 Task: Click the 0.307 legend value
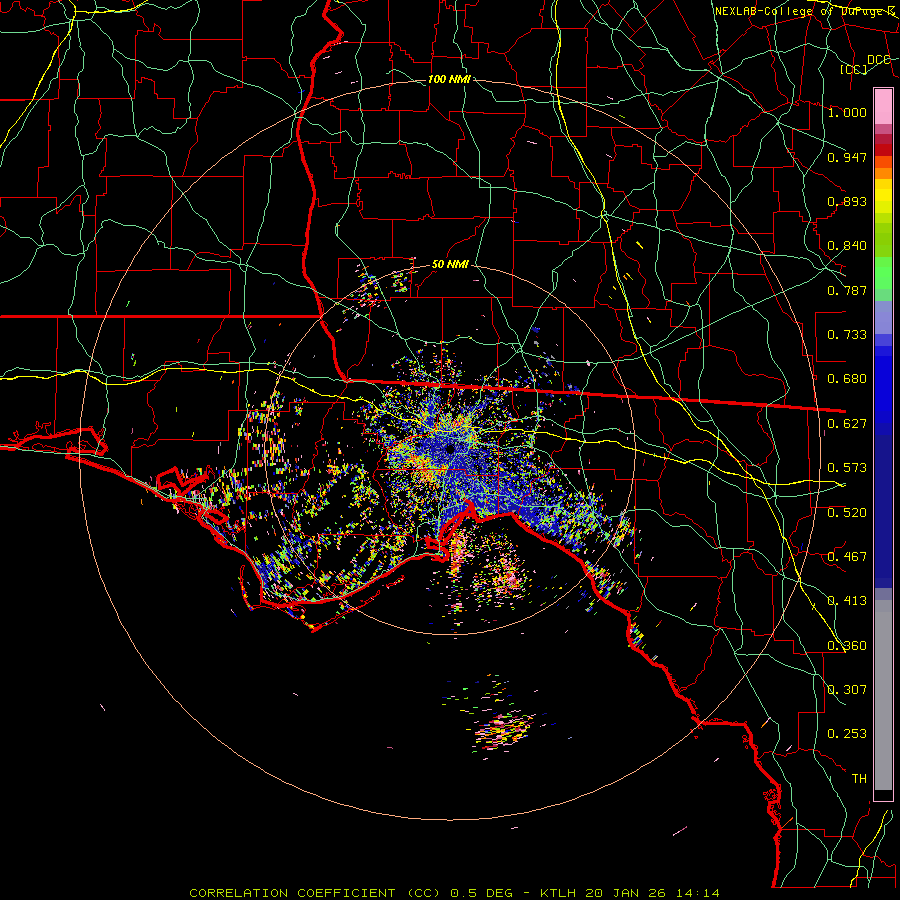point(847,690)
